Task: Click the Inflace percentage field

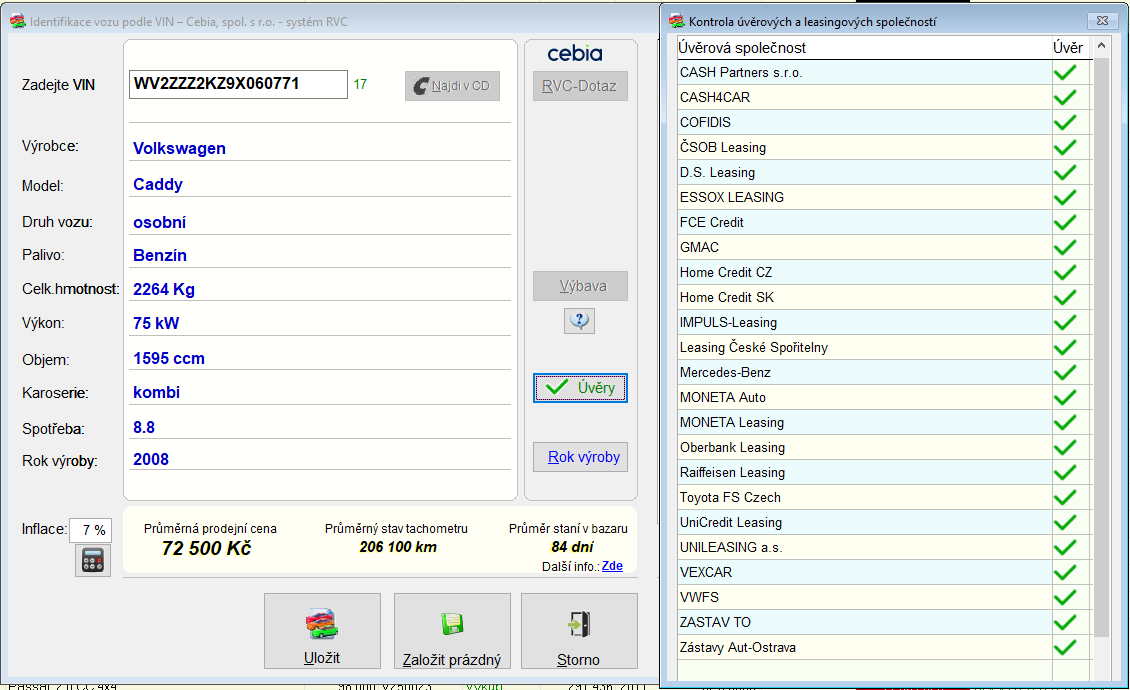Action: coord(91,530)
